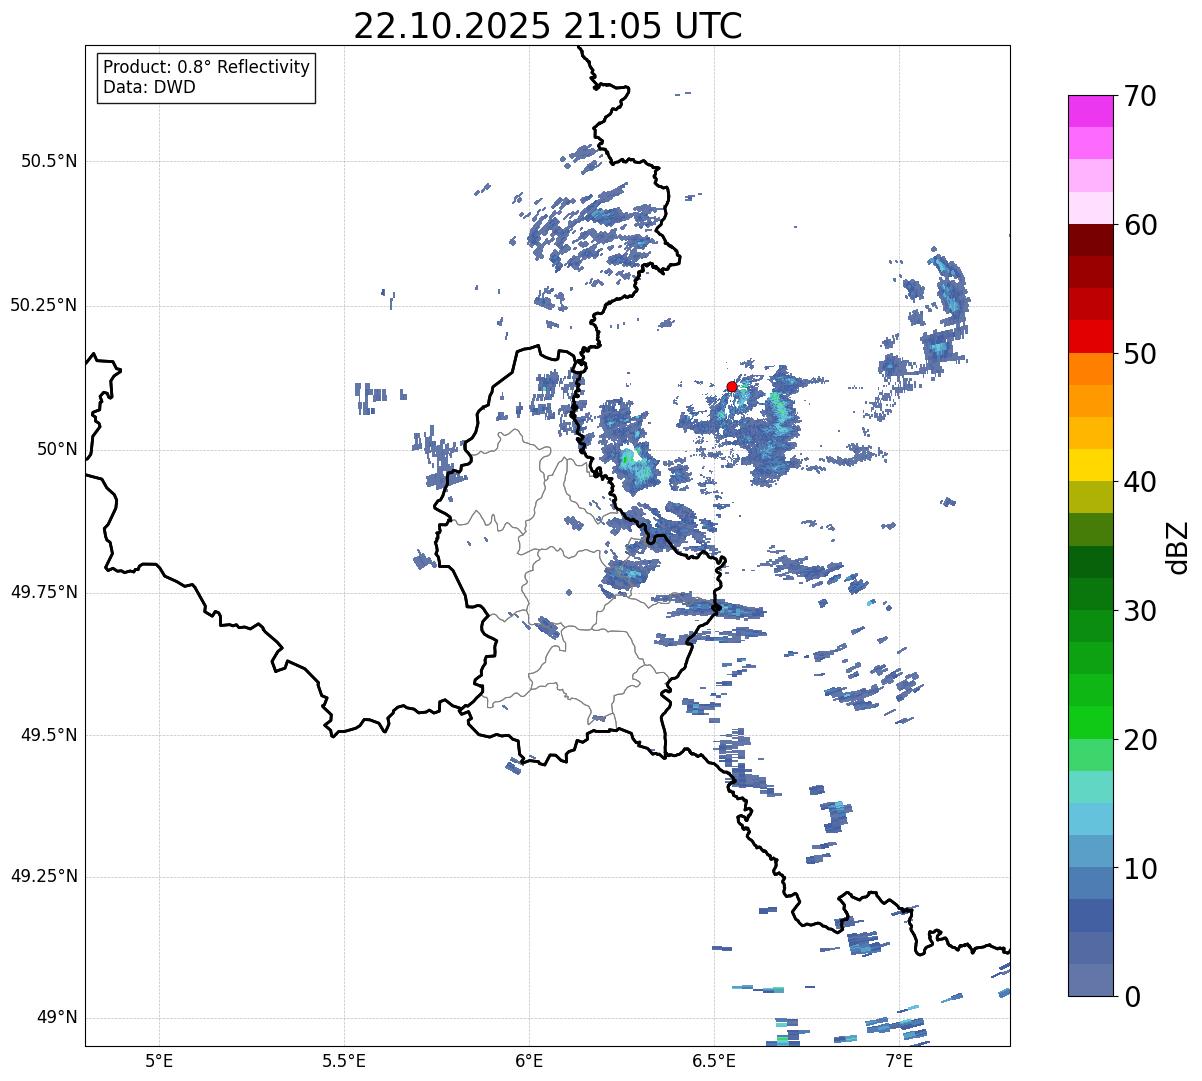Click the 6°E longitude label
Screen dimensions: 1202x1081
529,1060
